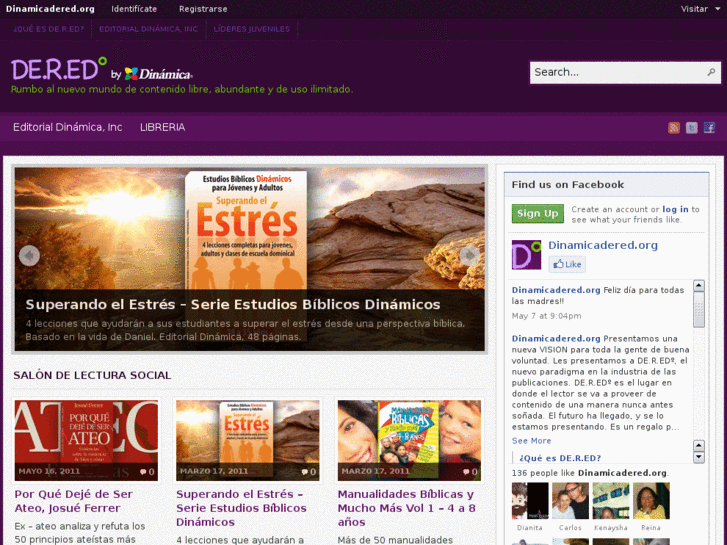
Task: Click the Find us on Facebook heading
Action: point(568,185)
